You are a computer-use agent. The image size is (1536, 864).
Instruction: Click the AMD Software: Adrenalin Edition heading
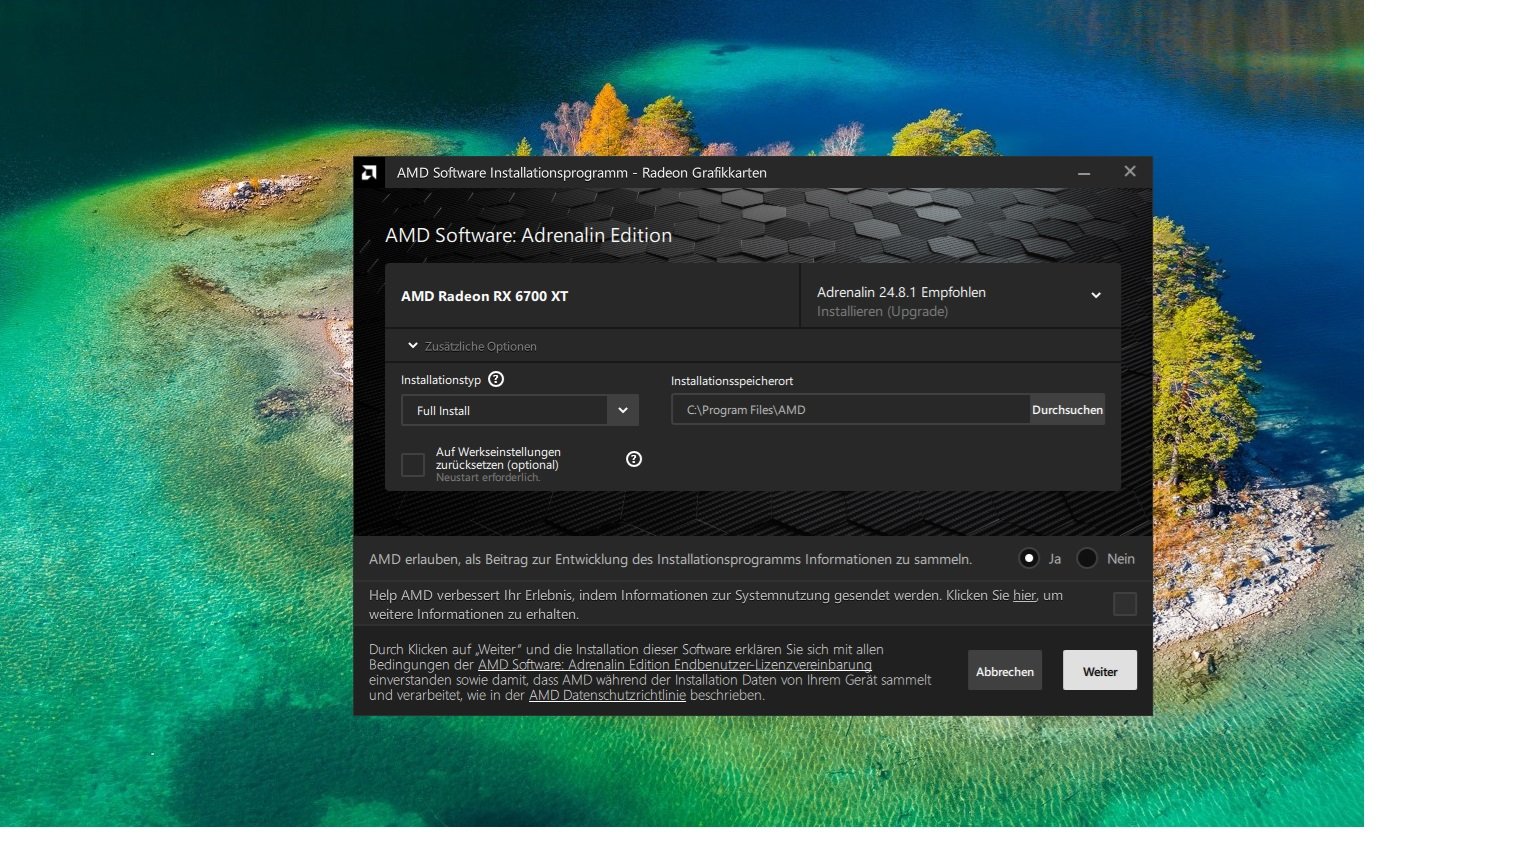pyautogui.click(x=528, y=235)
